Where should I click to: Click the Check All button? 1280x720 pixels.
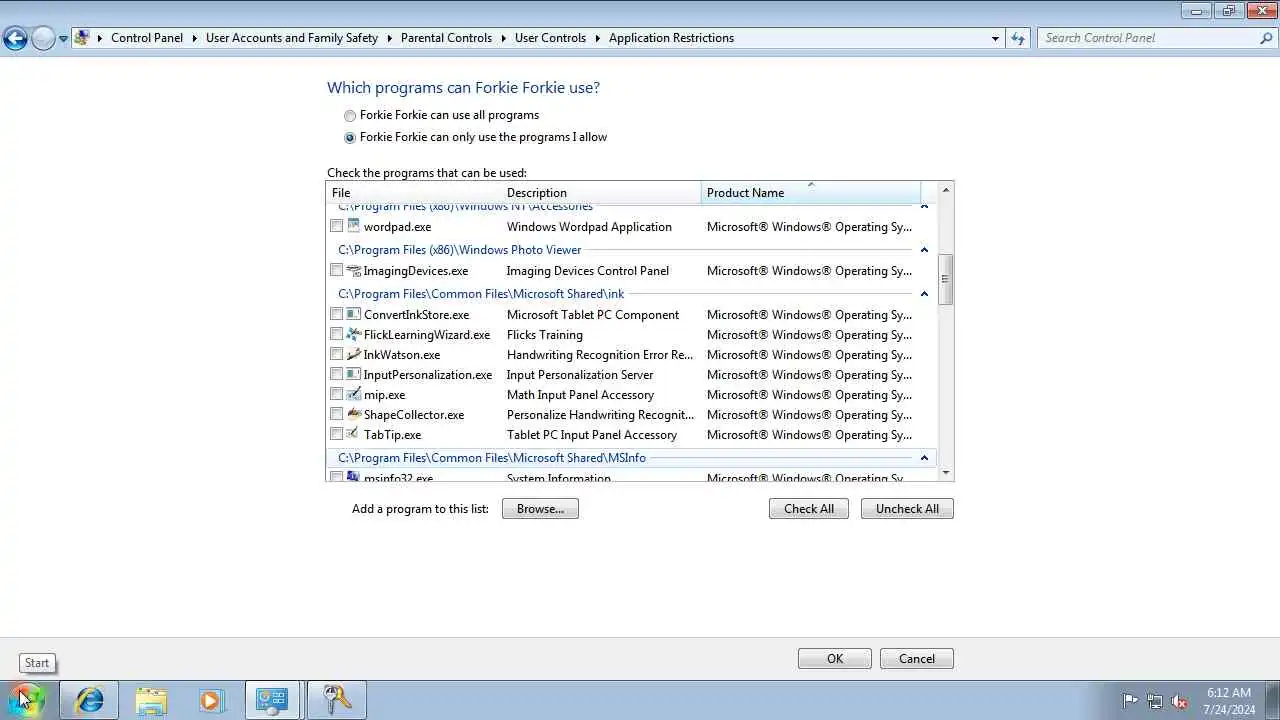[809, 509]
